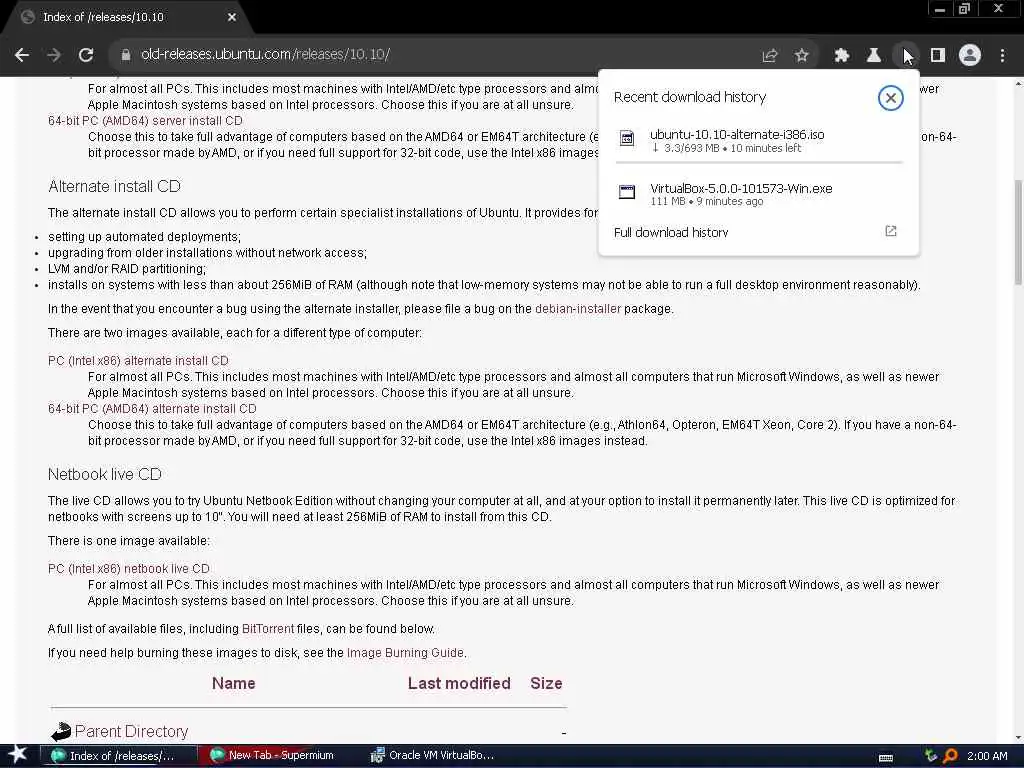
Task: Open the extensions puzzle icon
Action: pos(841,56)
